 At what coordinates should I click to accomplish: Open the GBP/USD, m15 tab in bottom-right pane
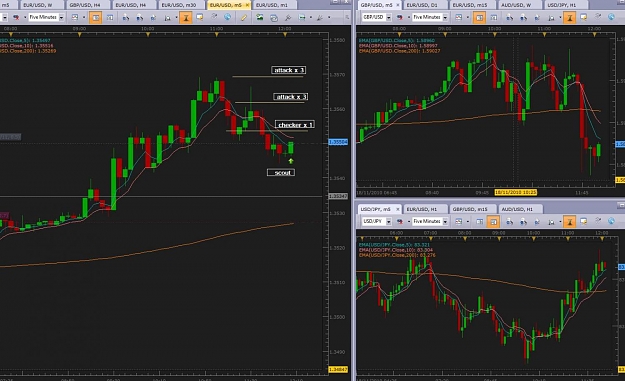click(473, 209)
